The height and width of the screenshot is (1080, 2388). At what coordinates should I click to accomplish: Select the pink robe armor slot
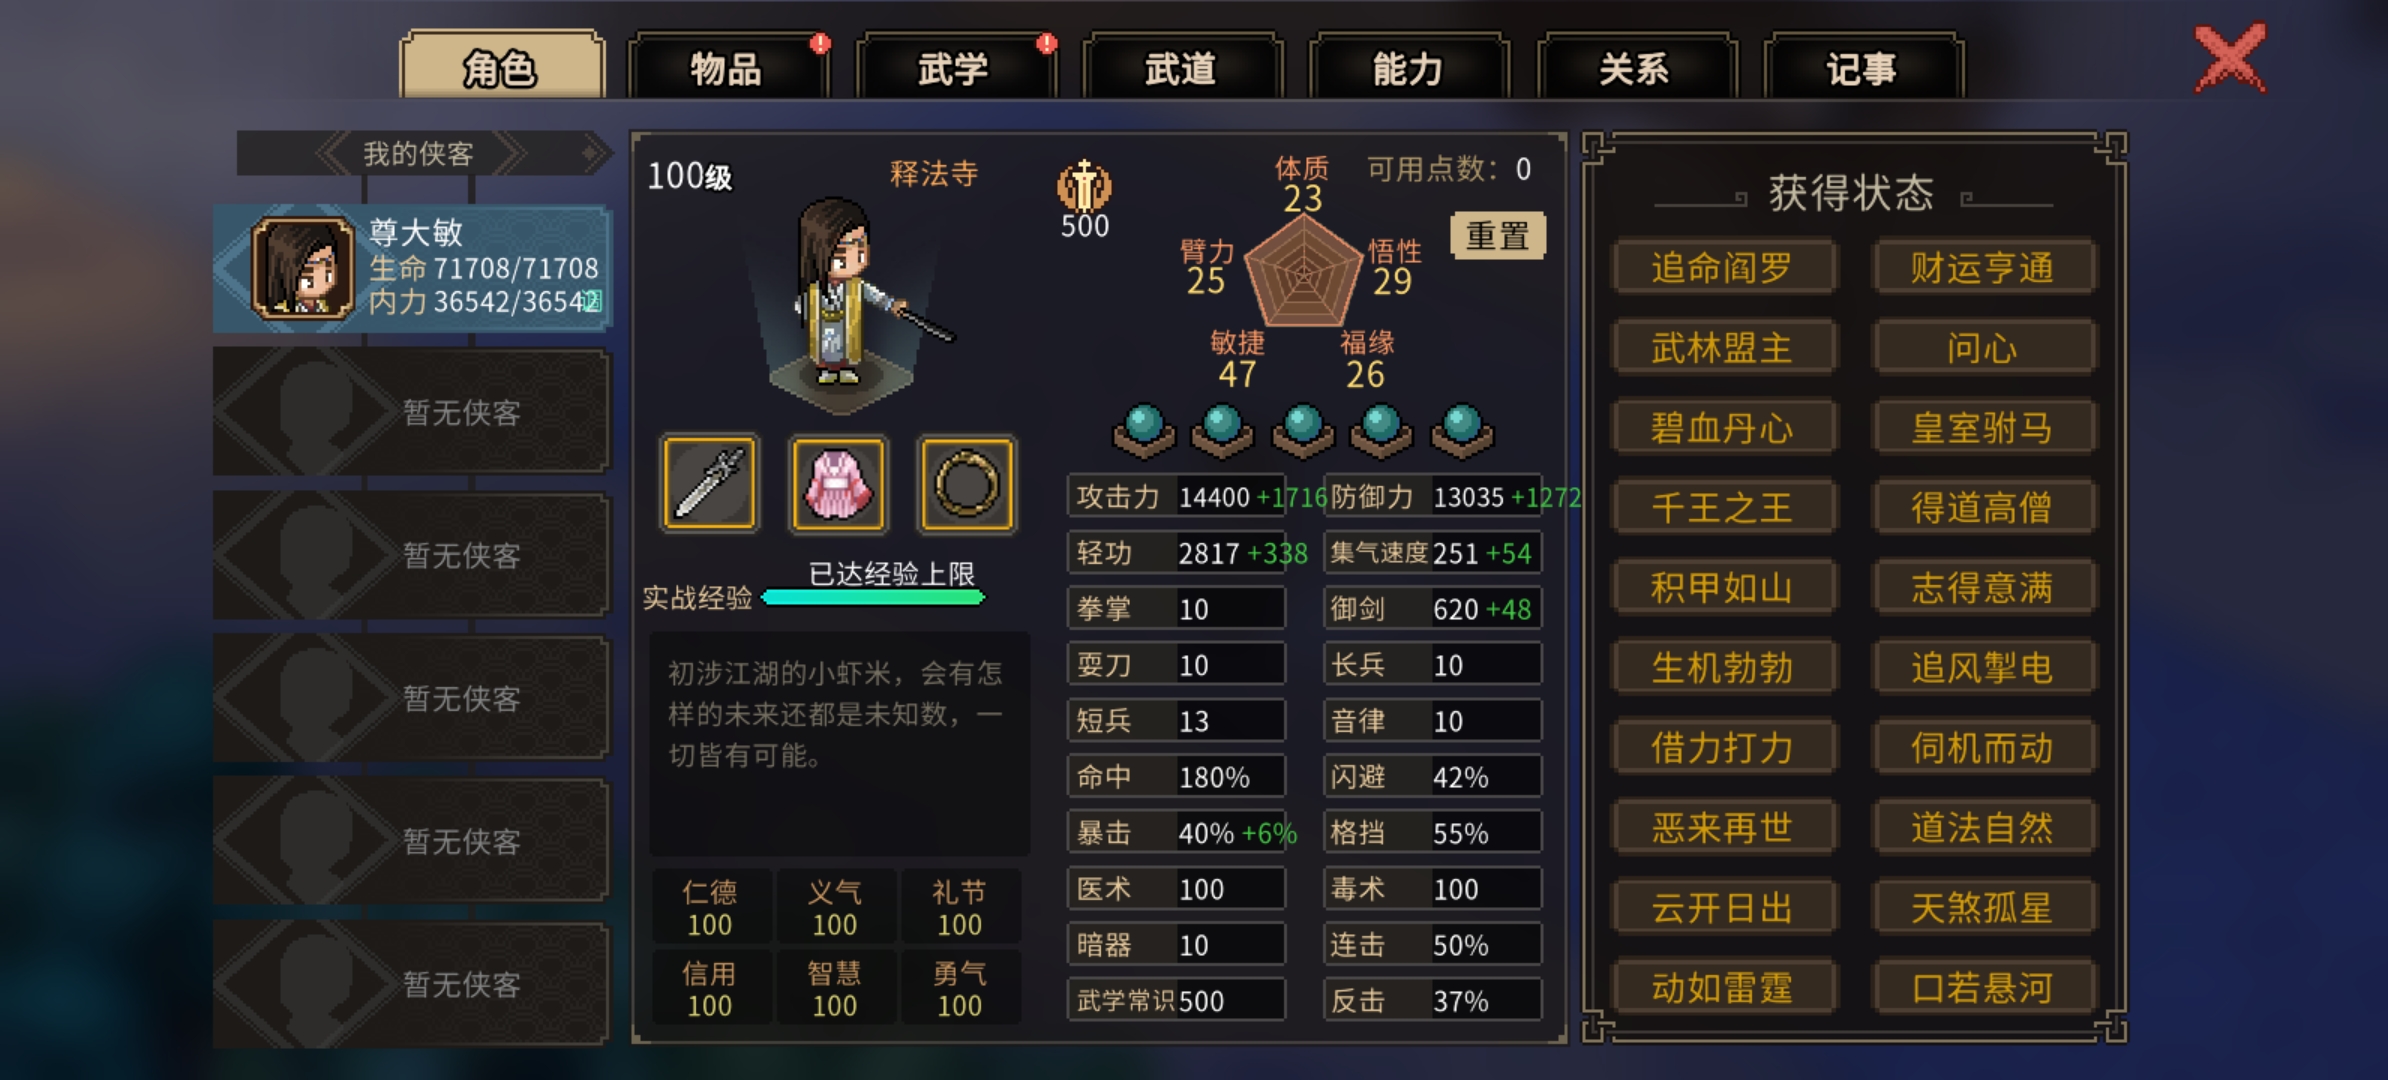click(x=838, y=484)
